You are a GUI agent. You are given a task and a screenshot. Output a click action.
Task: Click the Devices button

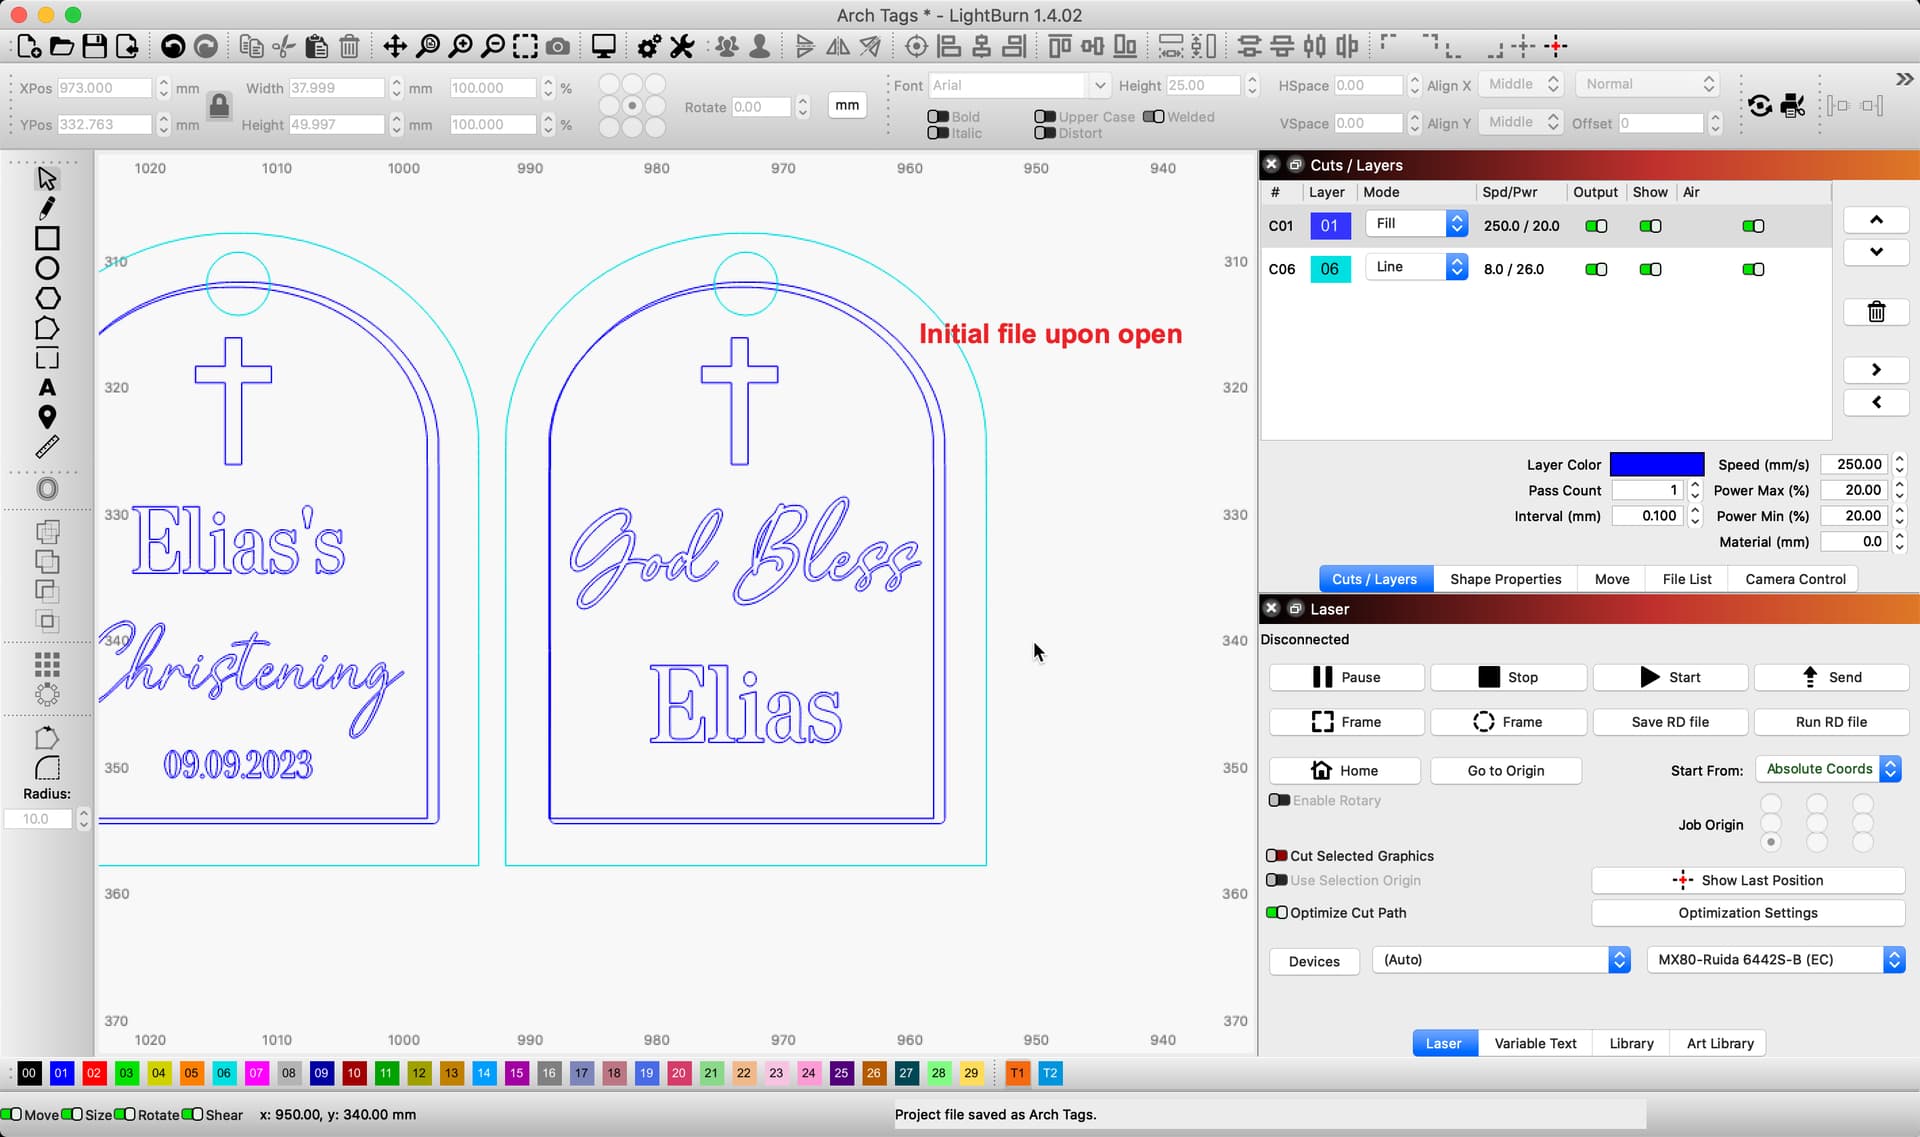click(1314, 961)
